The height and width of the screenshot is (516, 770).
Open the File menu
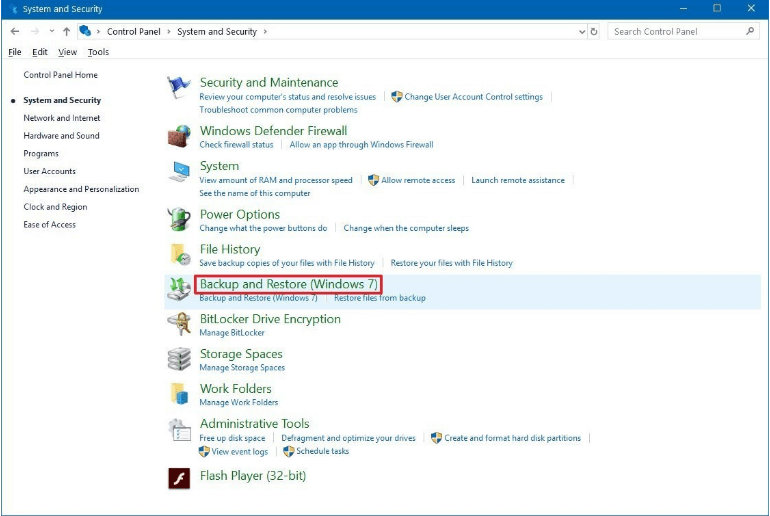tap(15, 52)
